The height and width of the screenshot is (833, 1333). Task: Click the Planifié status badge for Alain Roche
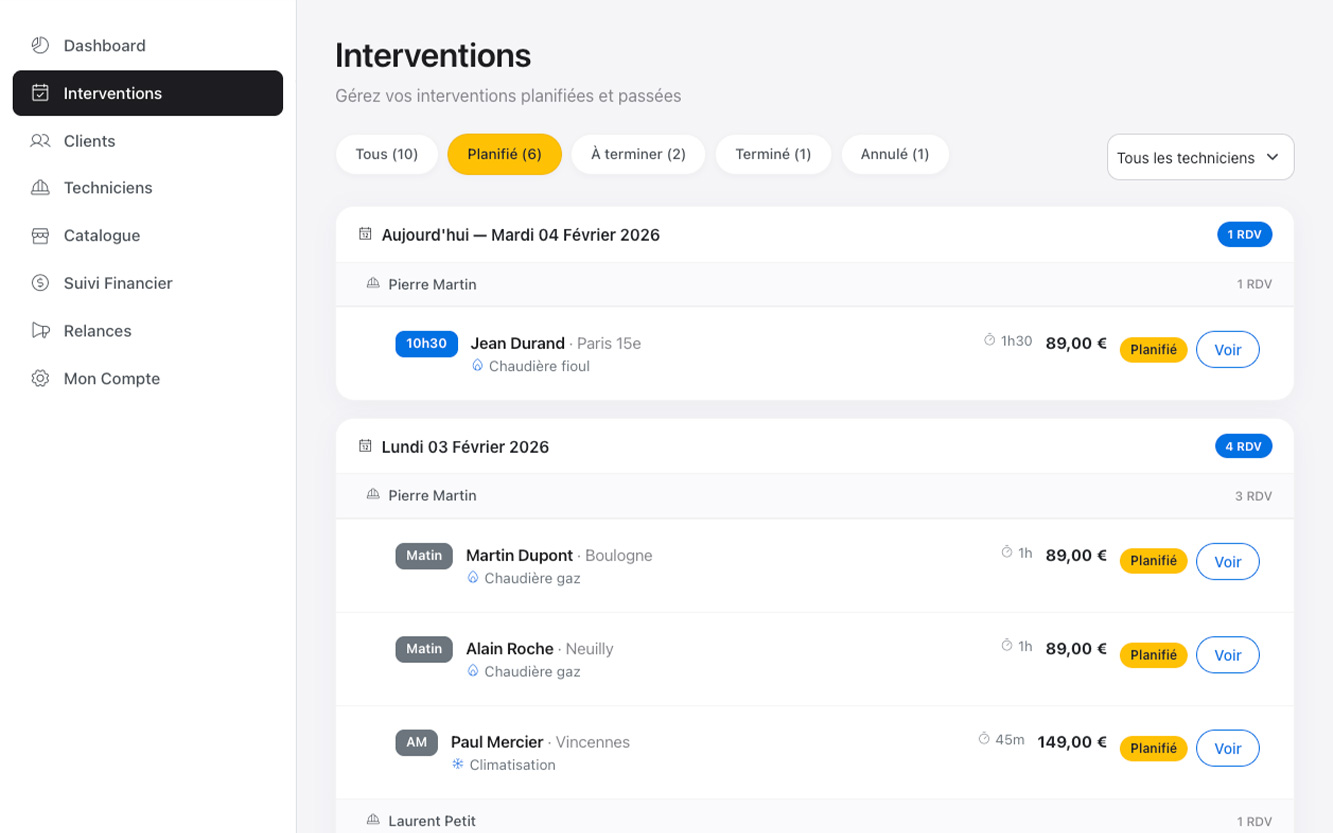click(x=1153, y=655)
